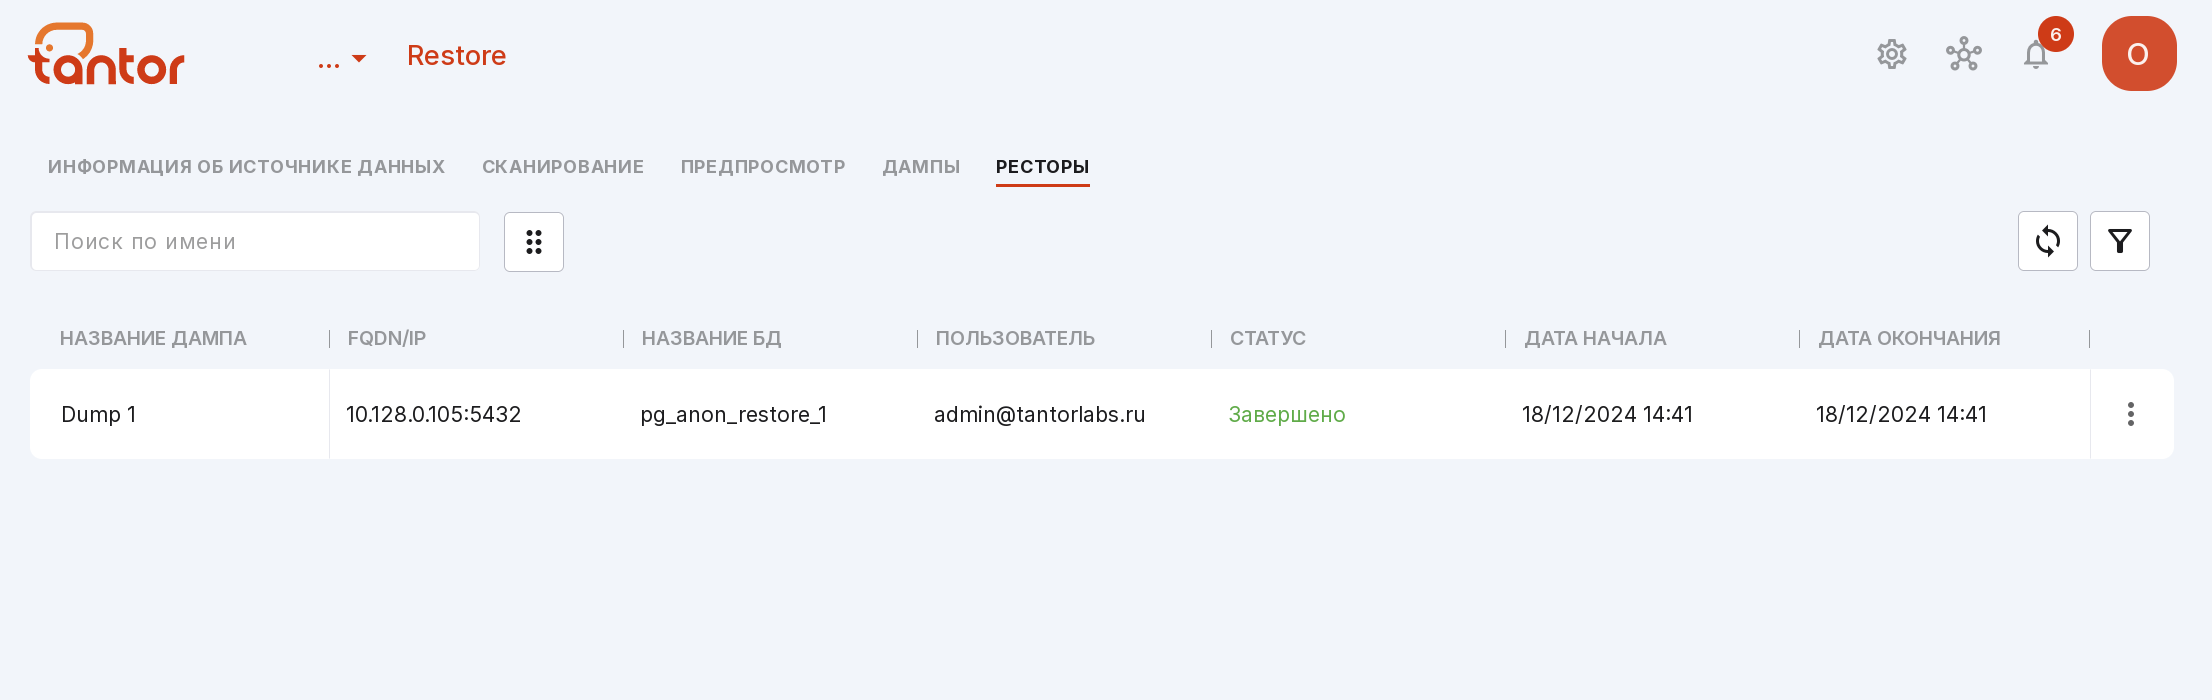Refresh the restores list

pyautogui.click(x=2047, y=241)
